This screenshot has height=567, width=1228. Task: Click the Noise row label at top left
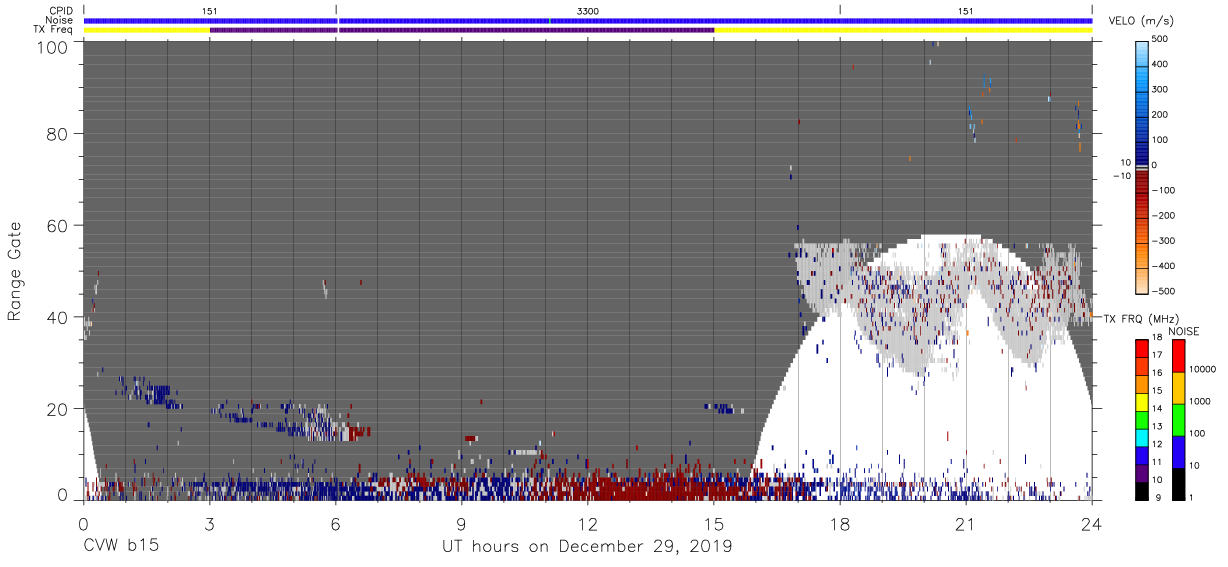(x=60, y=20)
